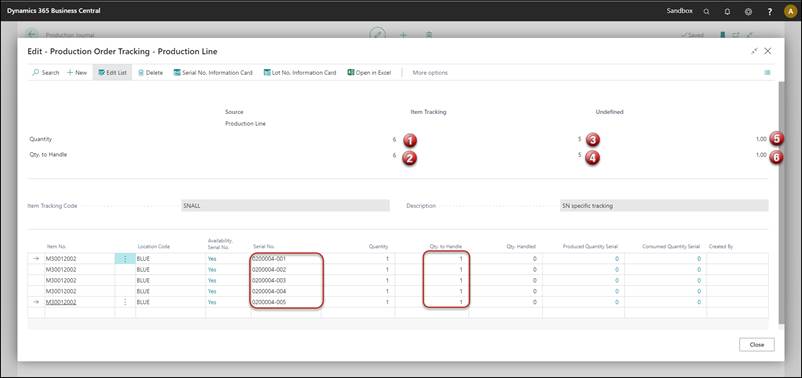Open top bar search magnifier
Screen dimensions: 802x378
[x=706, y=11]
